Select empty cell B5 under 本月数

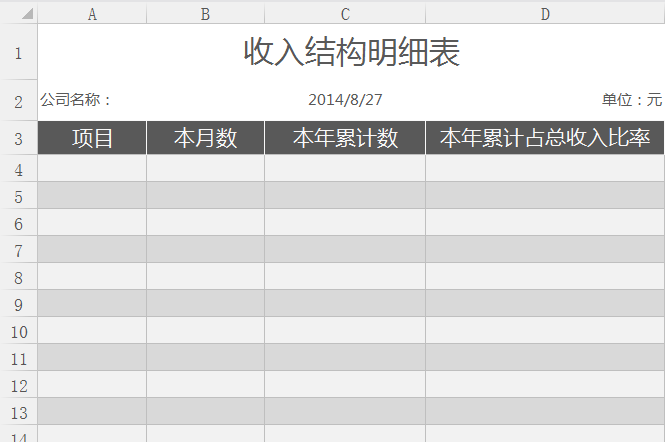click(x=205, y=195)
